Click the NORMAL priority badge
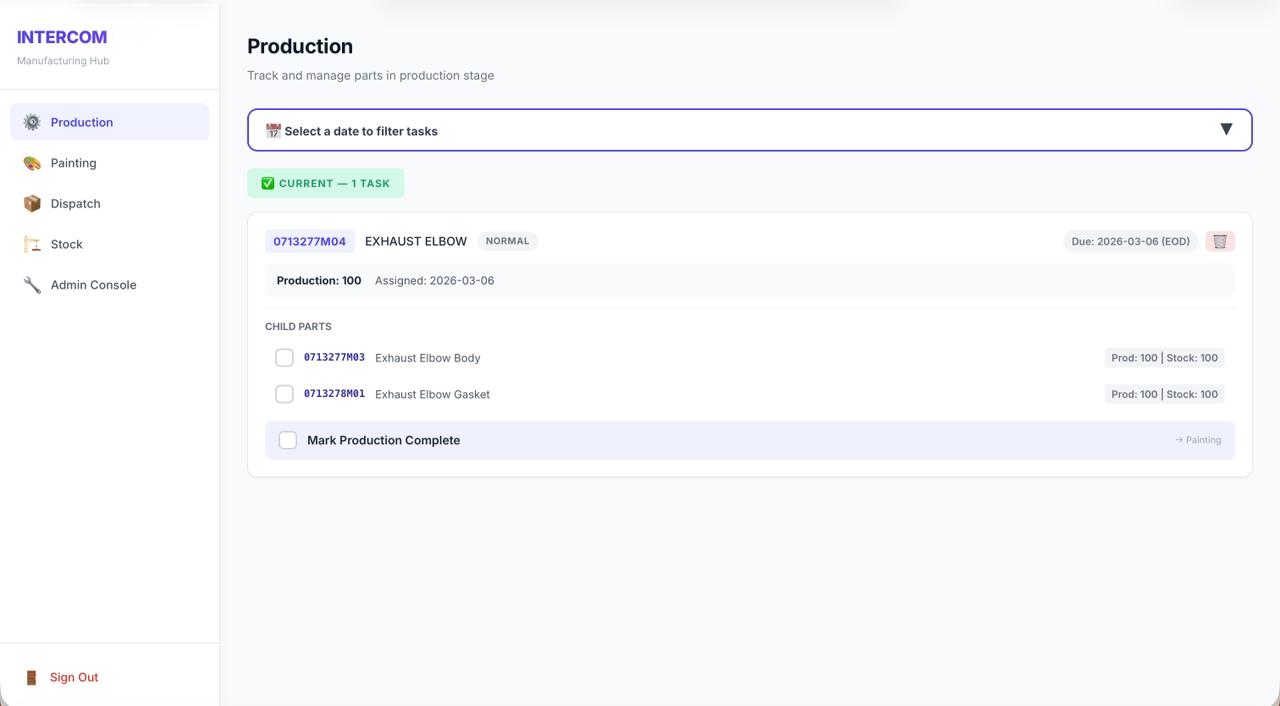 point(507,241)
